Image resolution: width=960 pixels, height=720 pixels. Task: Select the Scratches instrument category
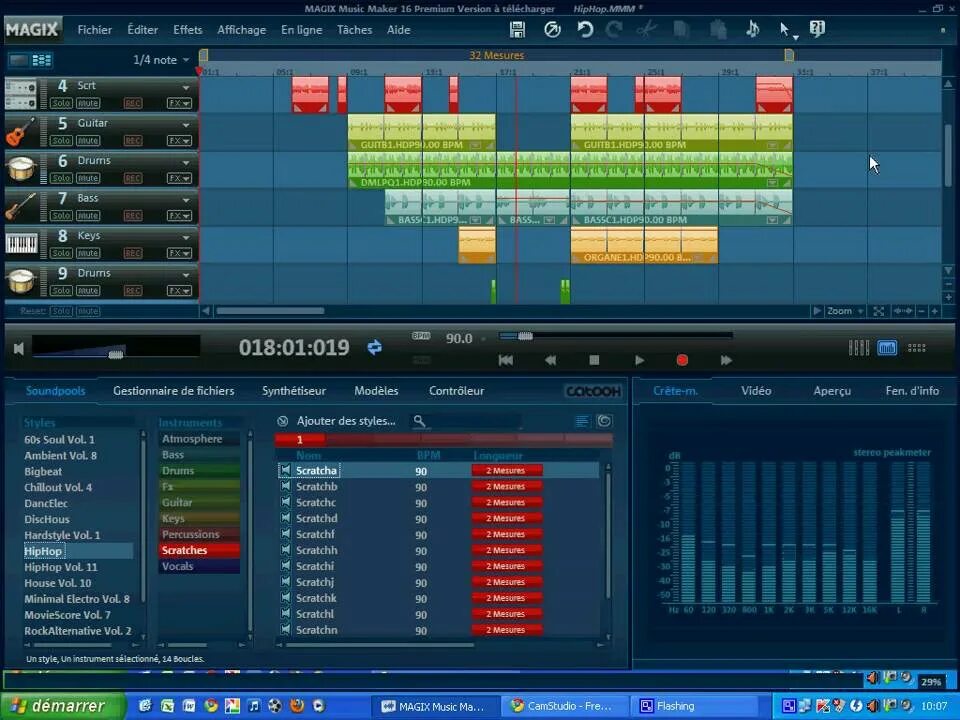(199, 550)
